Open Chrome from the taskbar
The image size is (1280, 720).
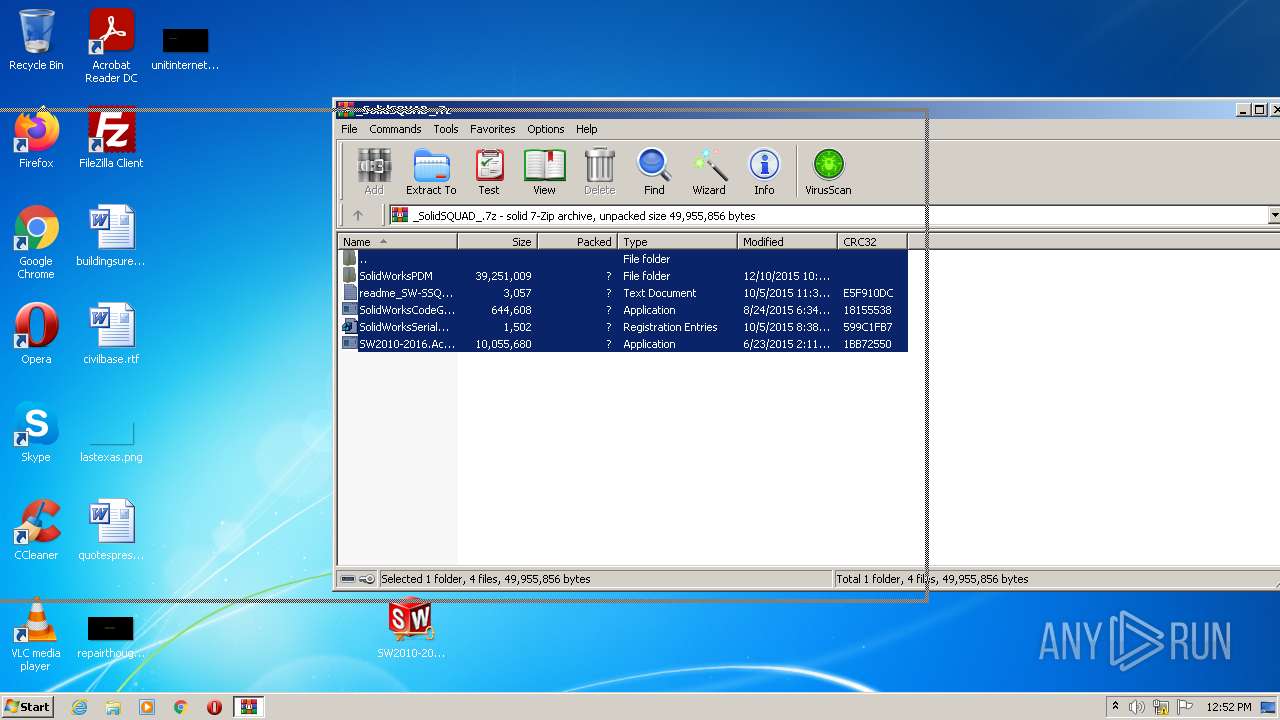click(x=181, y=707)
